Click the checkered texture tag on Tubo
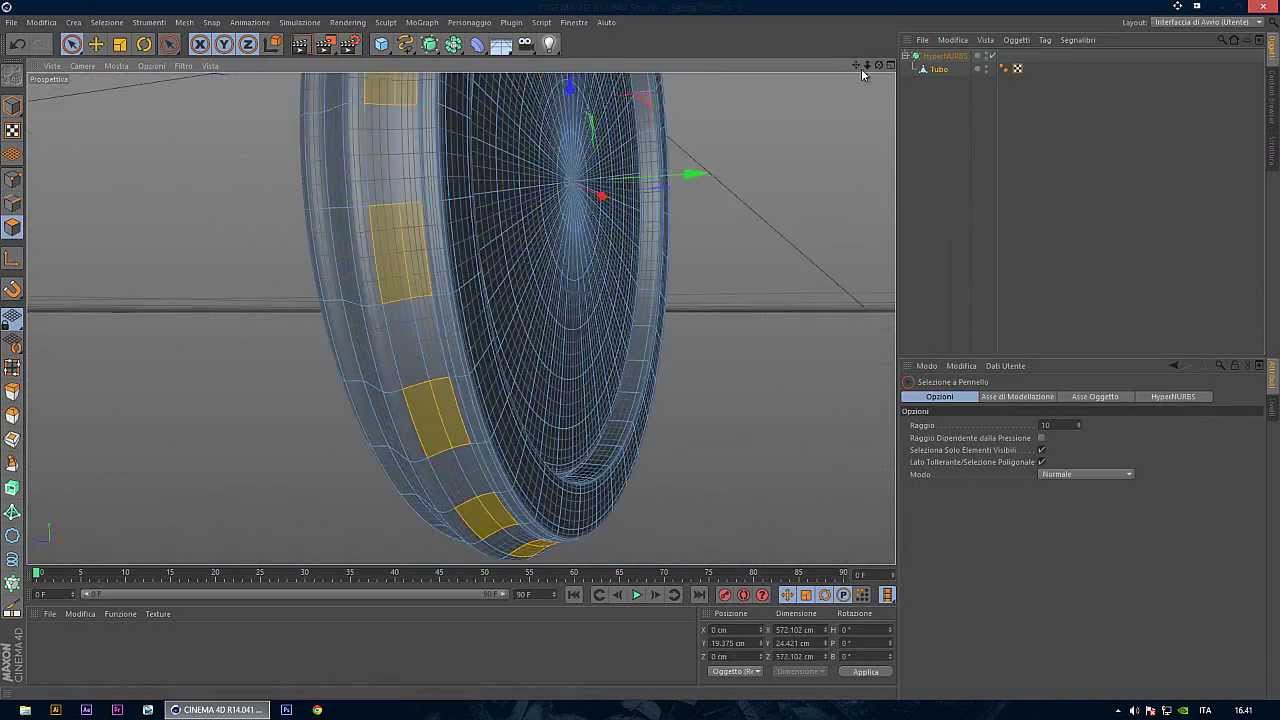 [1017, 69]
